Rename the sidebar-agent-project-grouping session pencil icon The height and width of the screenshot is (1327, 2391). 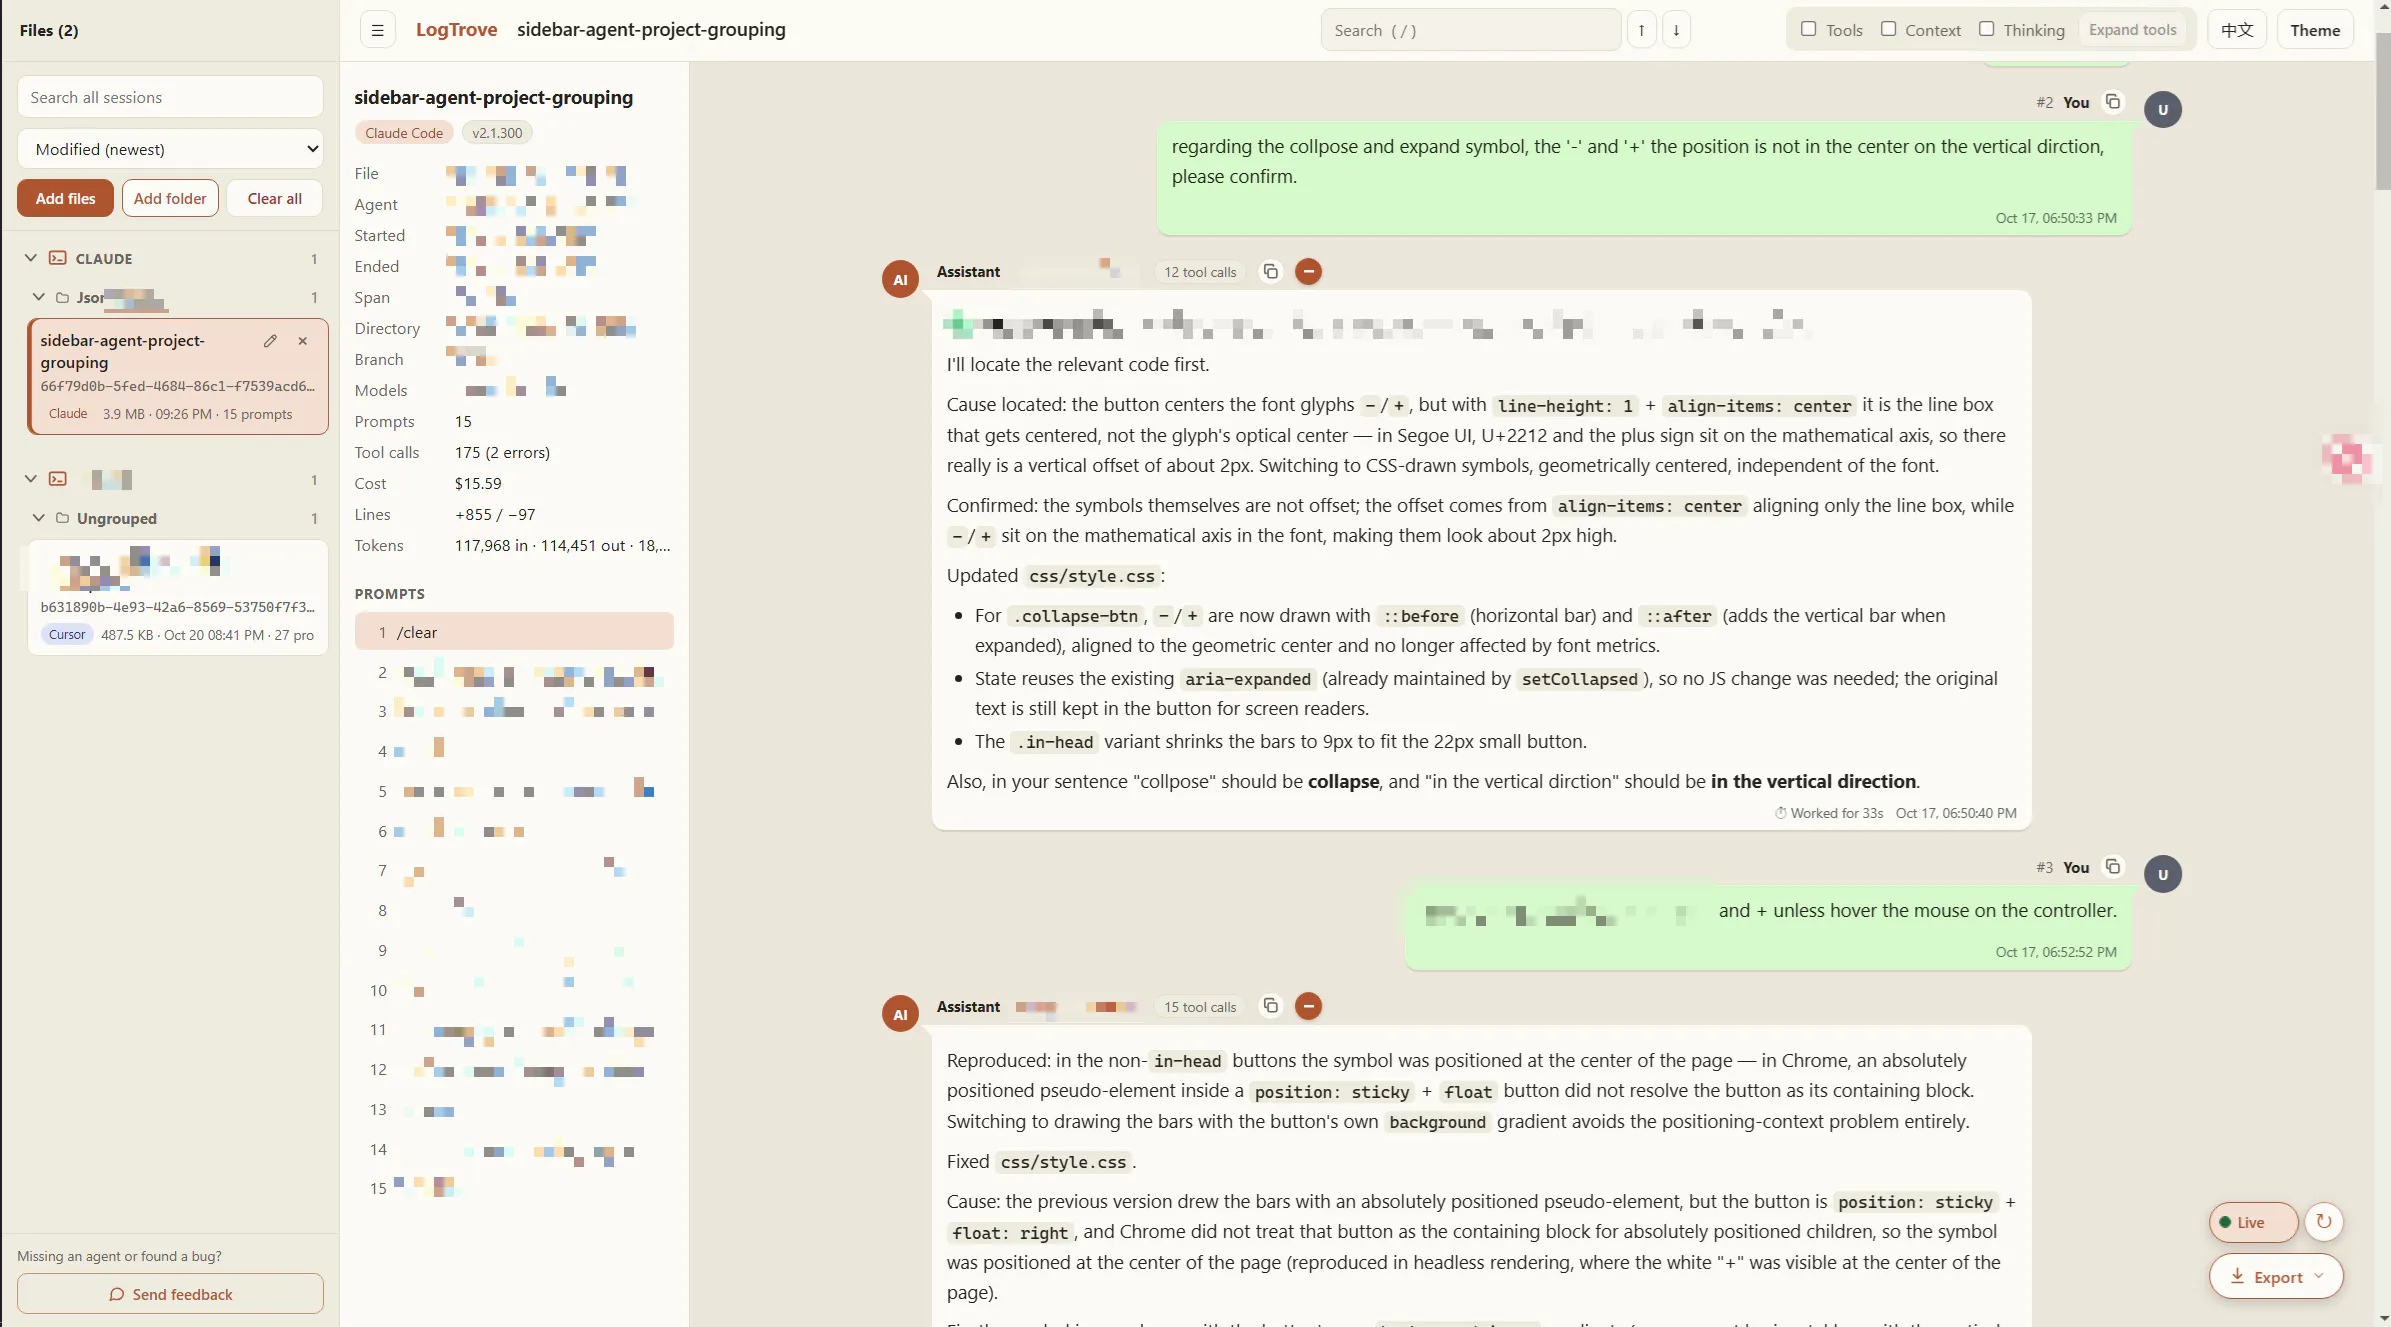click(x=270, y=341)
